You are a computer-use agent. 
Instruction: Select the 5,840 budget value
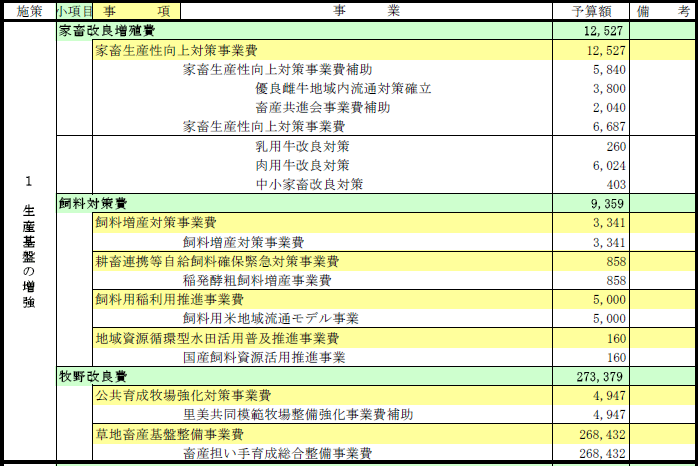click(609, 70)
